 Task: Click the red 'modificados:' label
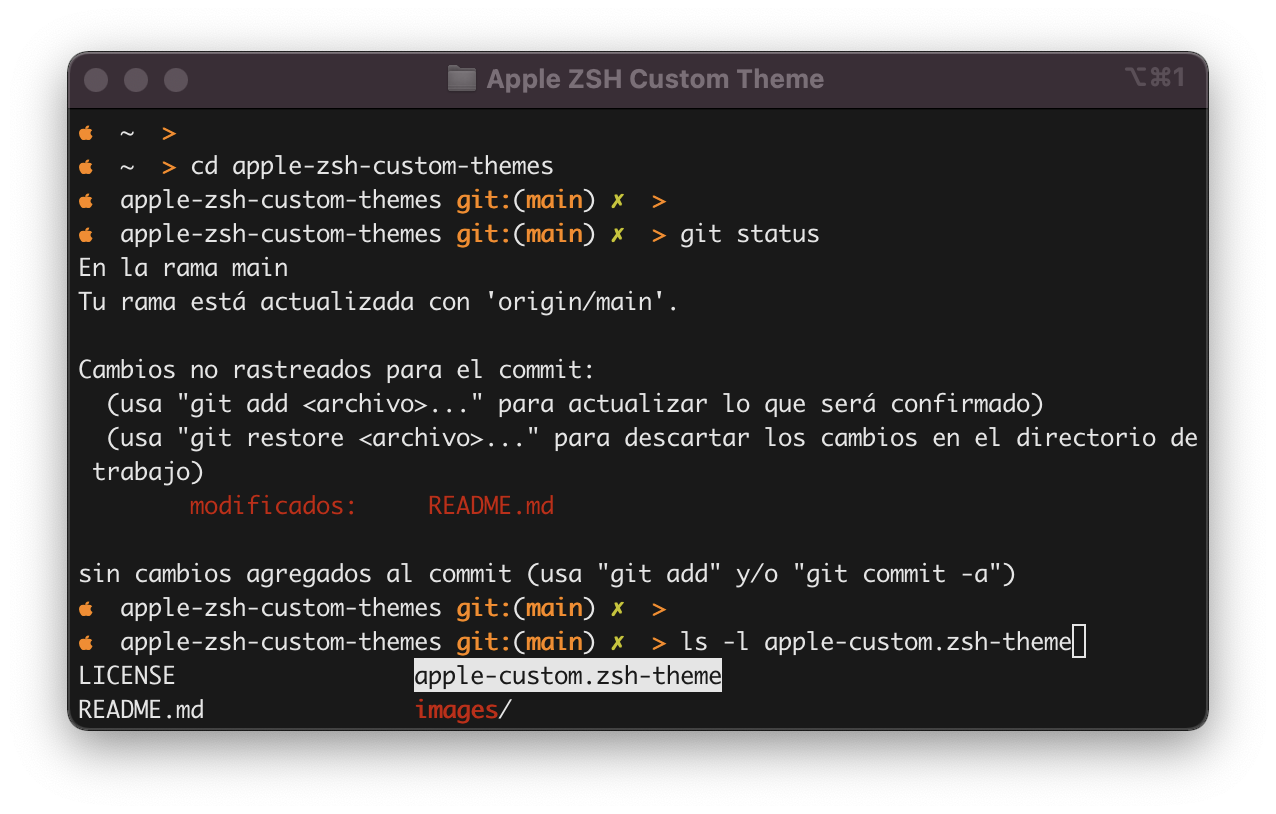tap(273, 506)
